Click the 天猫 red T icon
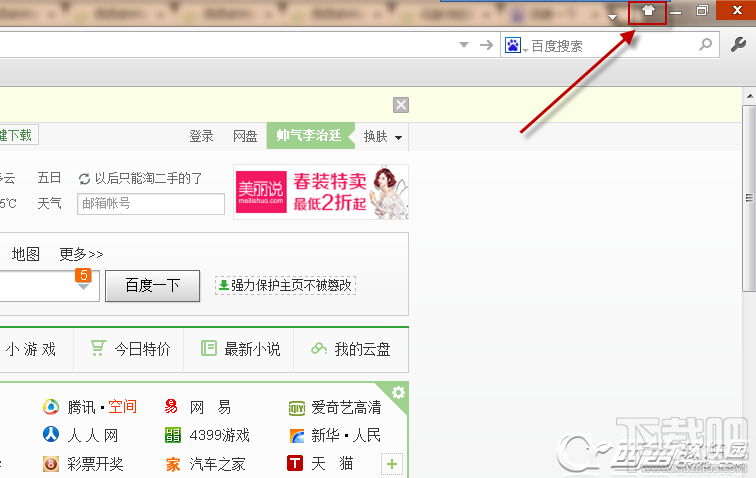This screenshot has height=478, width=756. tap(295, 463)
